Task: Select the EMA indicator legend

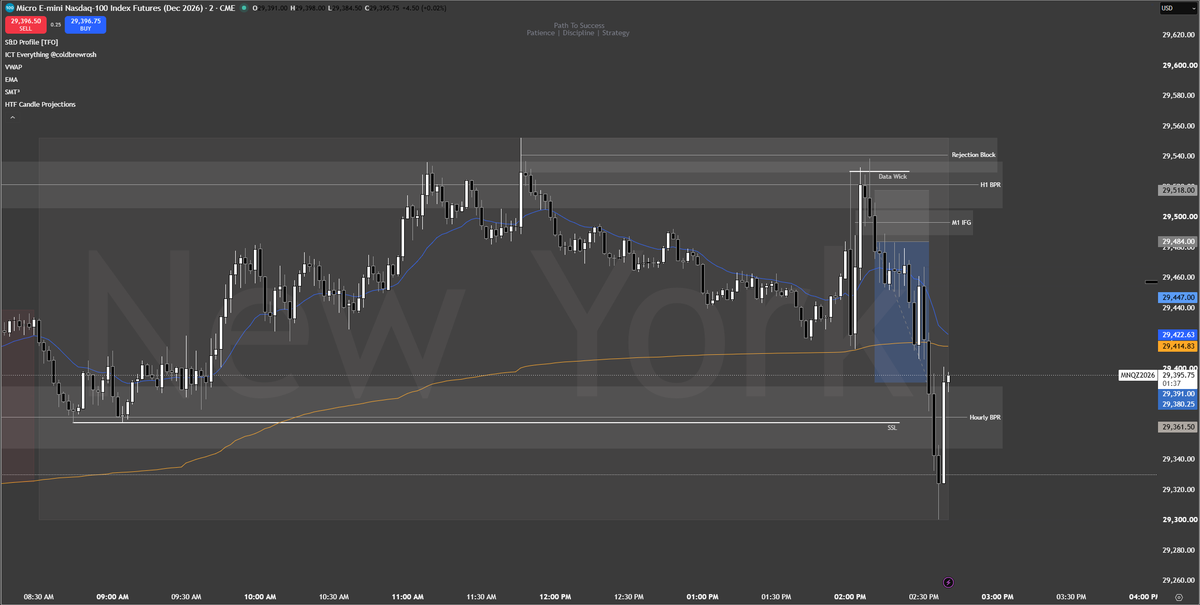Action: pos(10,79)
